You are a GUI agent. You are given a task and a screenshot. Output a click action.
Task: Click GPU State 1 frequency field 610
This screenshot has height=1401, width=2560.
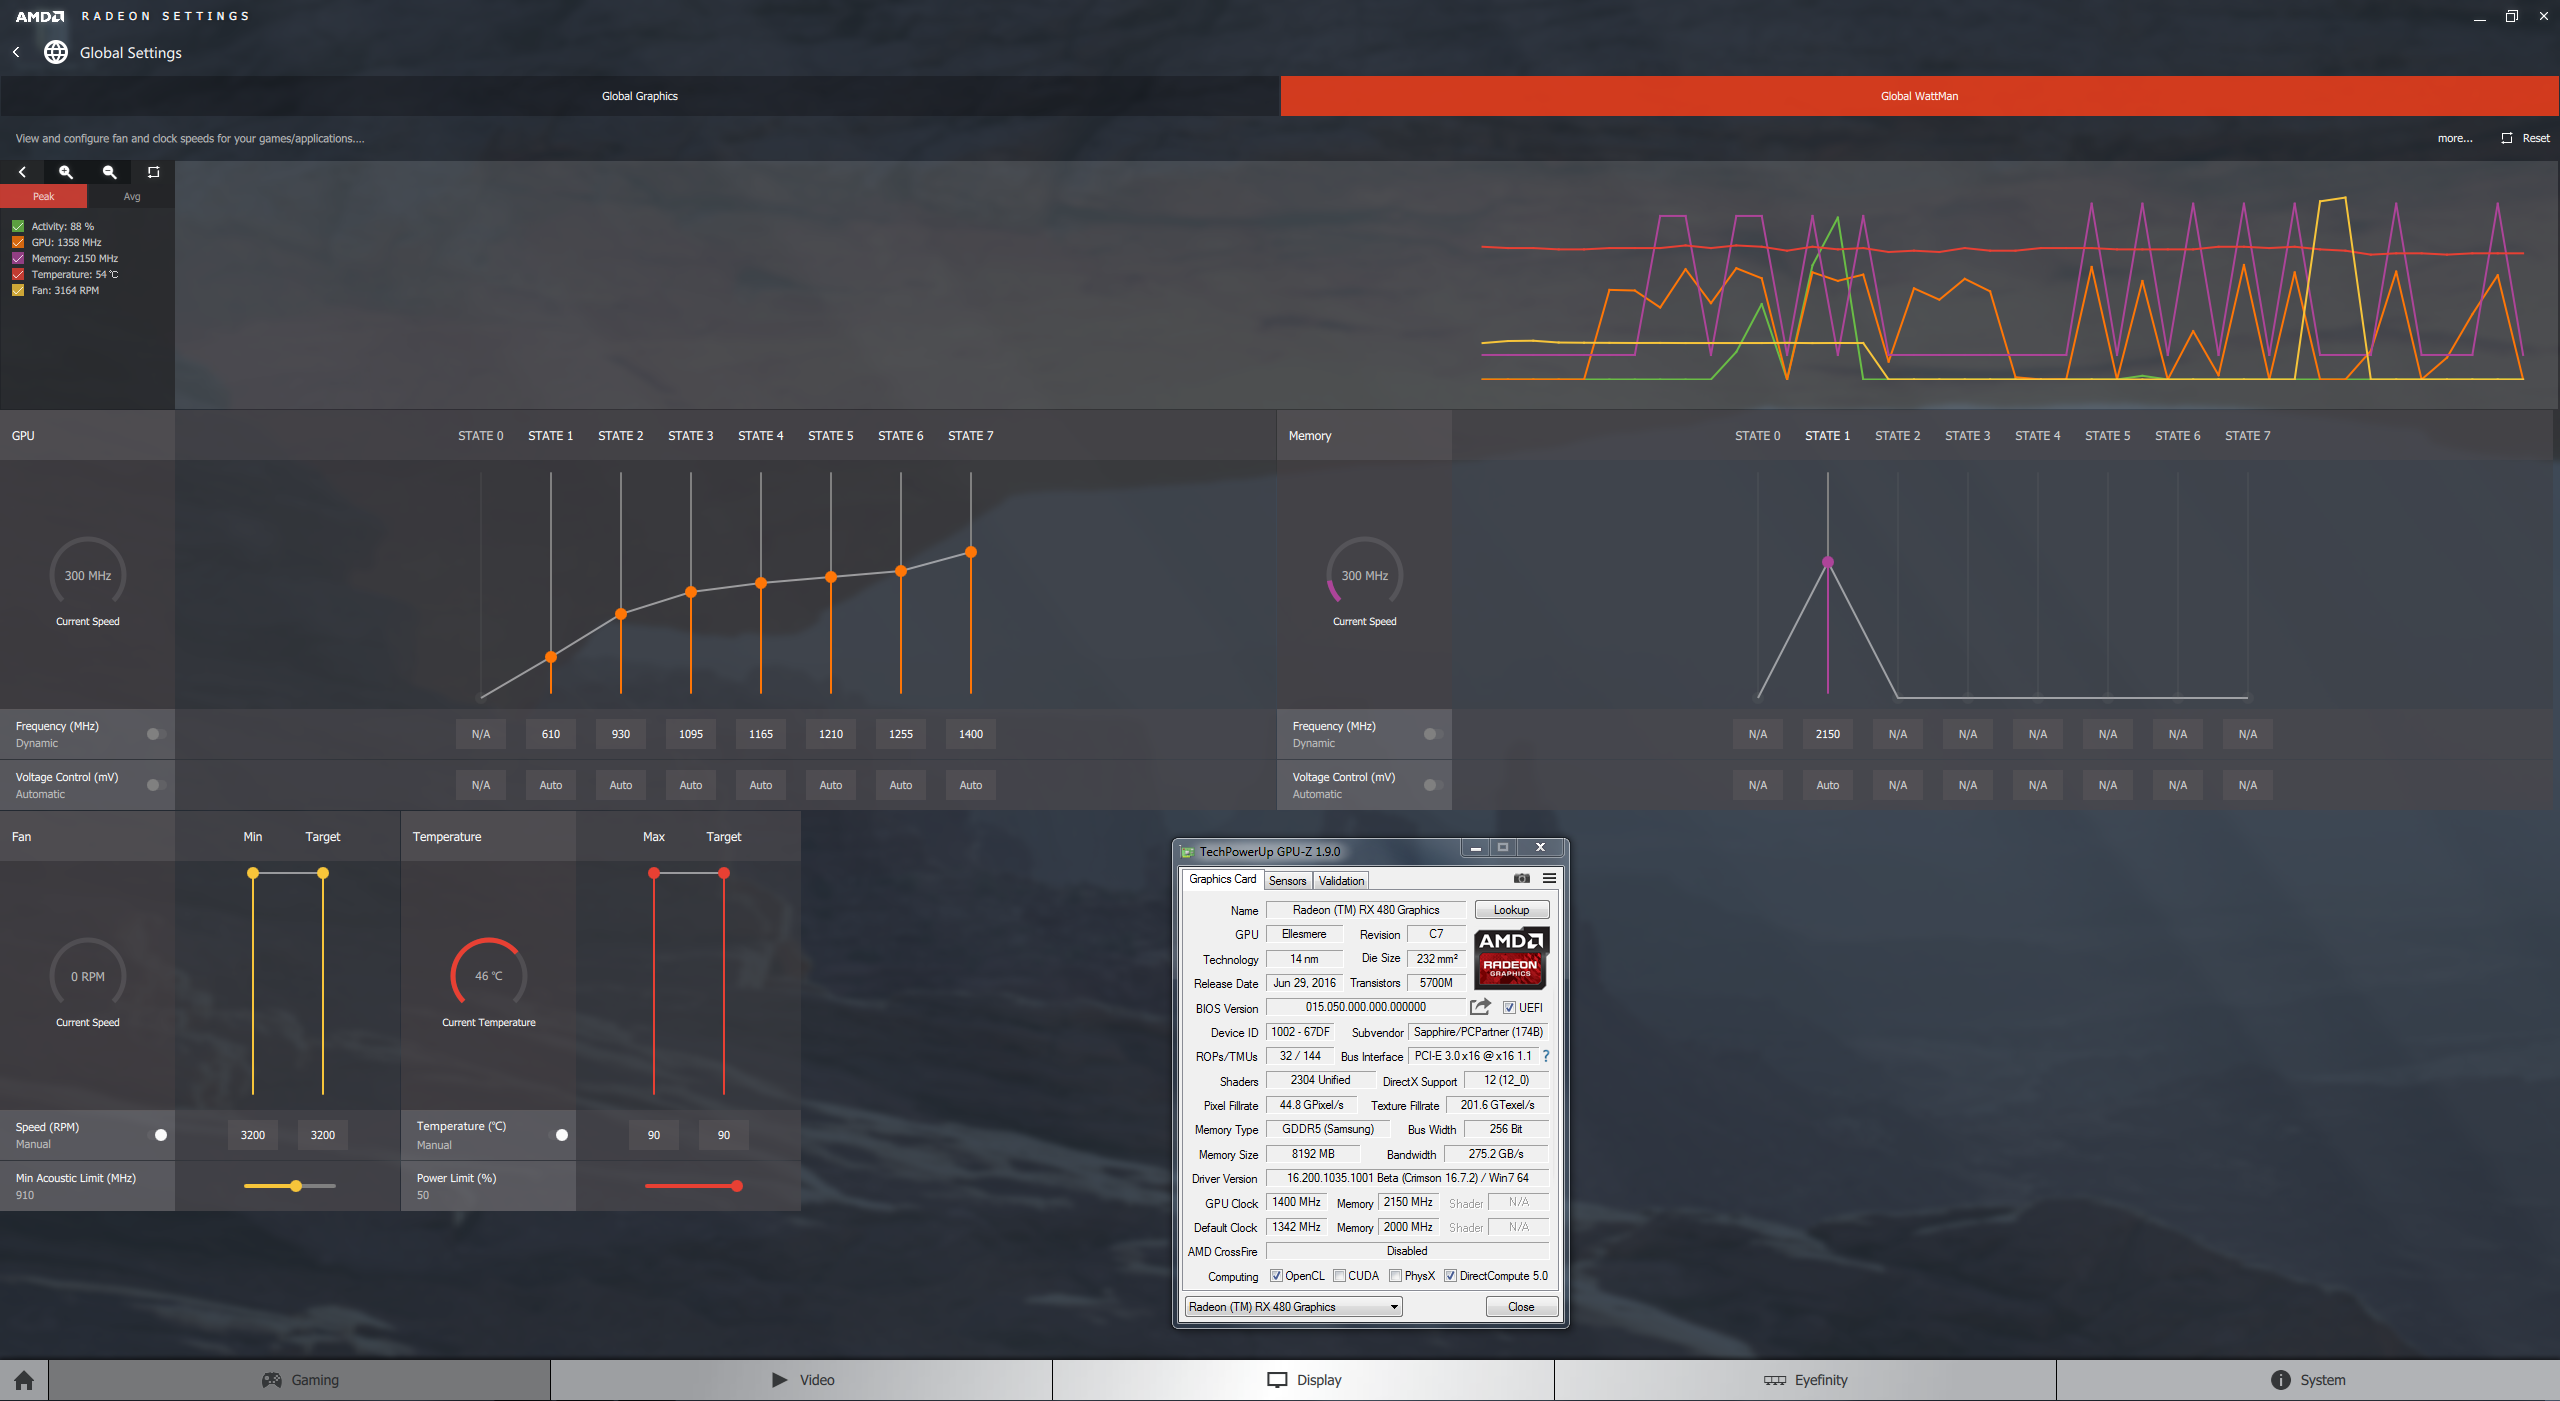[x=551, y=734]
